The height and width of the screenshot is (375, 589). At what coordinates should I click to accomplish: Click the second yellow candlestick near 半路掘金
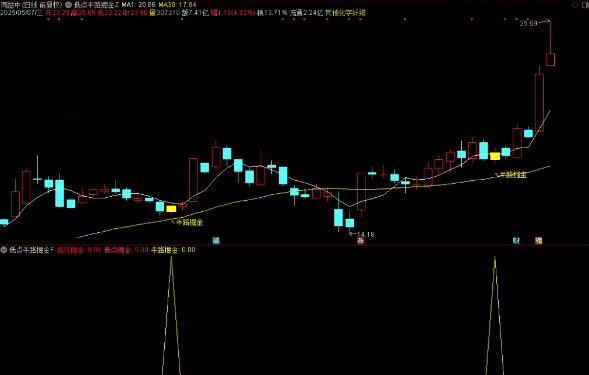click(x=495, y=156)
